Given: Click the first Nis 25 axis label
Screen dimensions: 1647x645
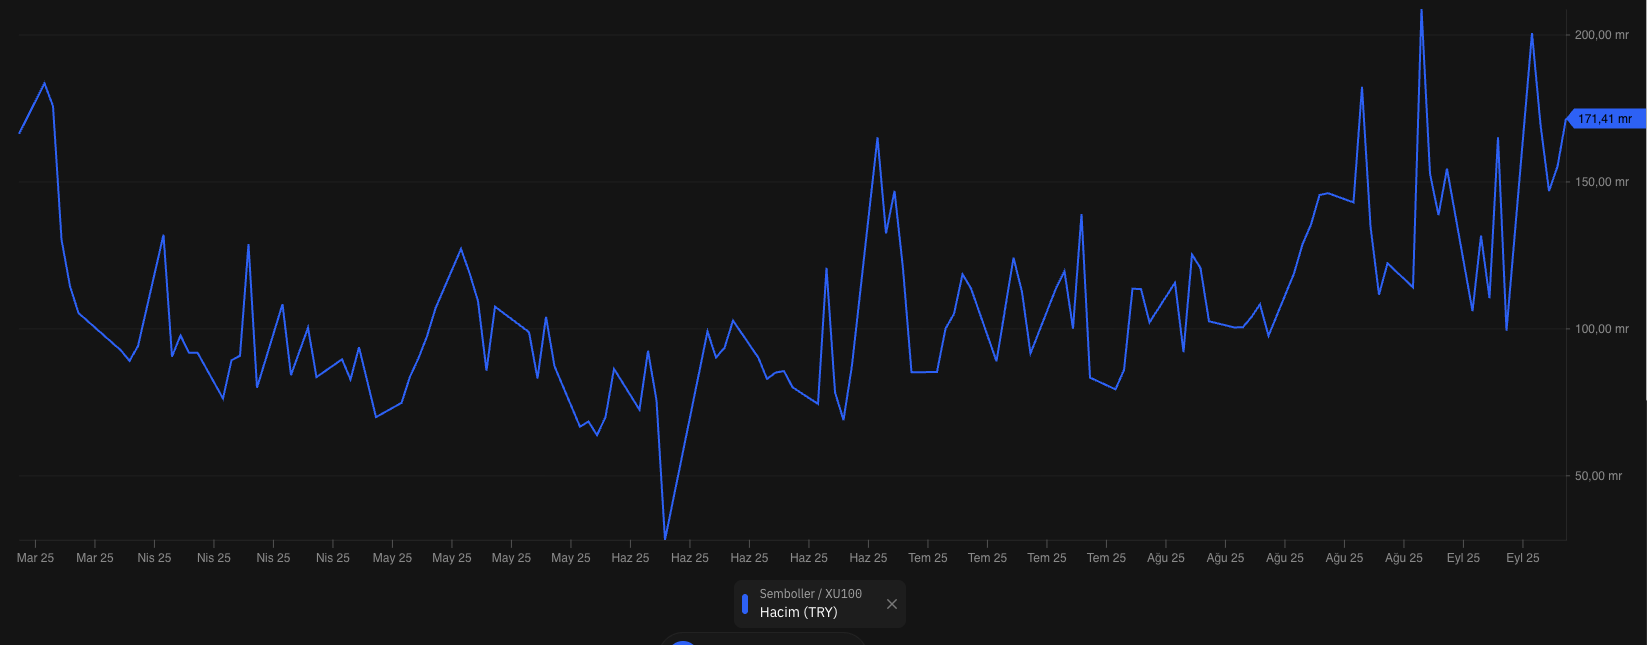Looking at the screenshot, I should click(x=154, y=558).
